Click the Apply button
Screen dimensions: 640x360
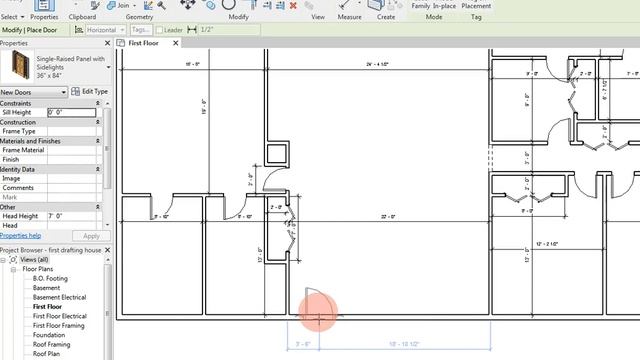(91, 236)
